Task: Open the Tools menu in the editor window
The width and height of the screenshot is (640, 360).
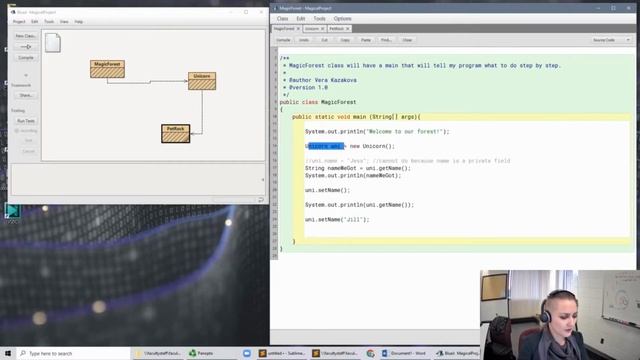Action: coord(320,19)
